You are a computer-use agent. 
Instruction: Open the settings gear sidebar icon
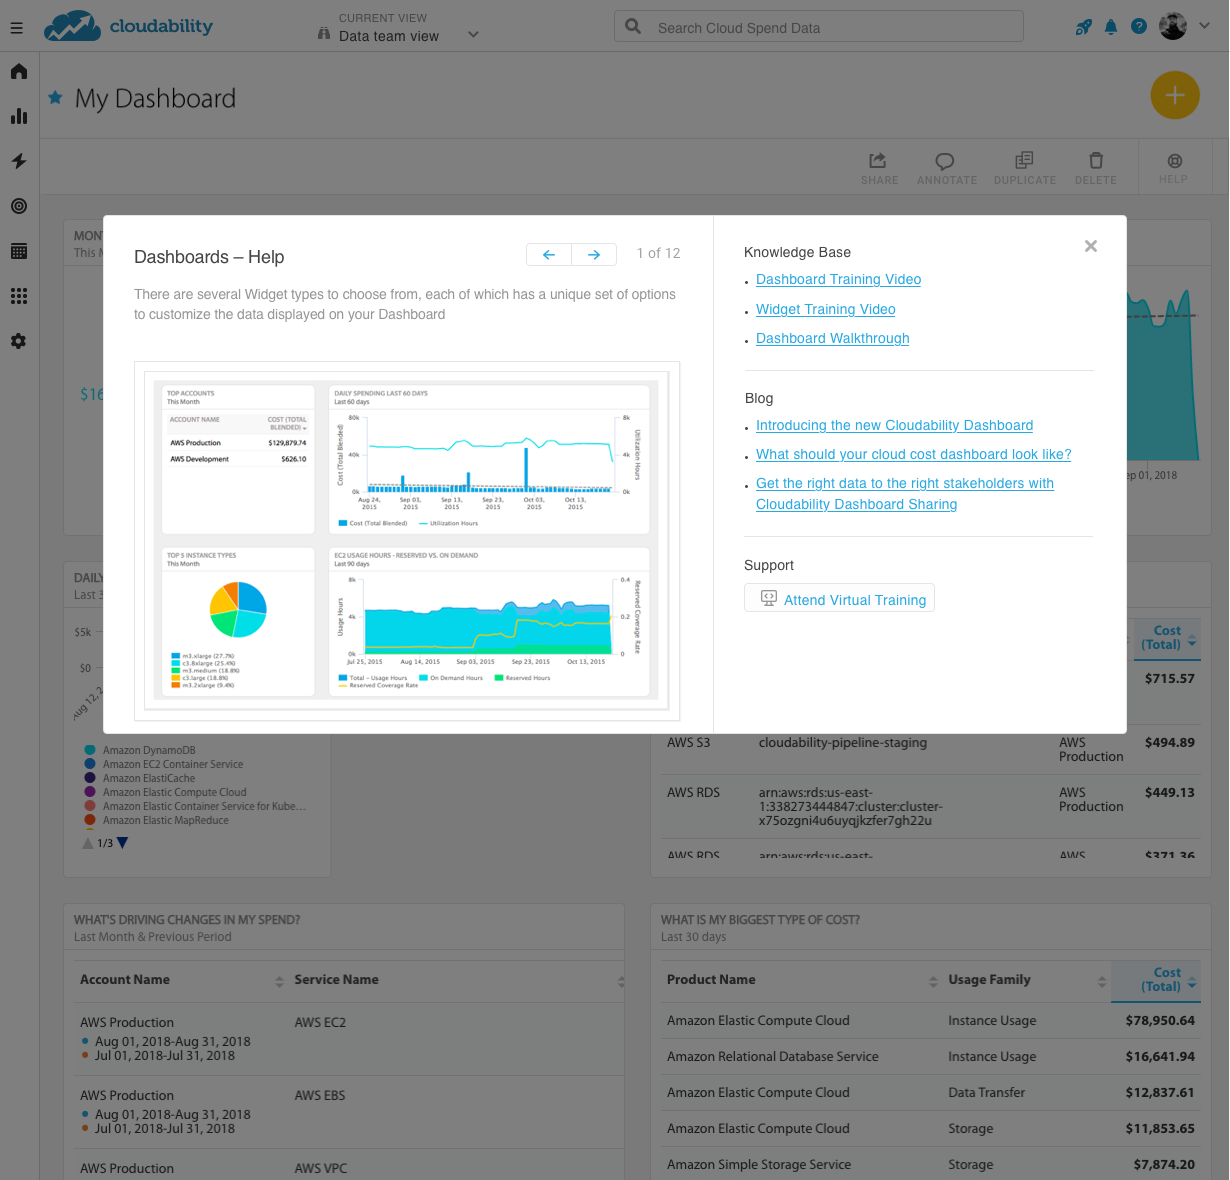coord(19,341)
